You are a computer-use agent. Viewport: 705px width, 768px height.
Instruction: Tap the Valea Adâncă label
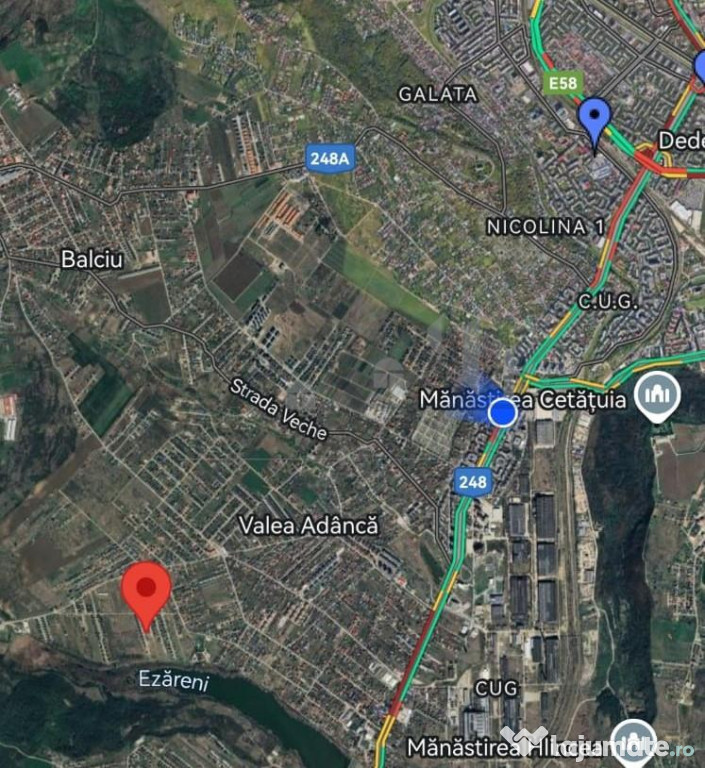point(308,525)
